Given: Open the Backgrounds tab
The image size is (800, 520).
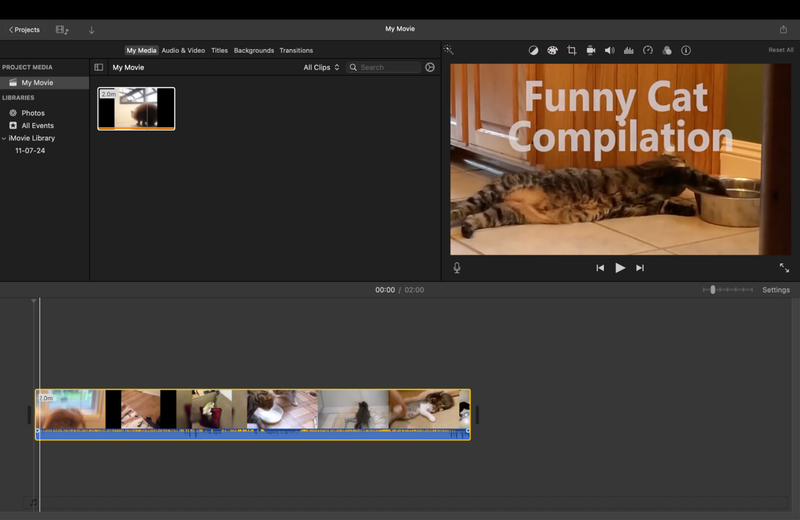Looking at the screenshot, I should (x=254, y=51).
